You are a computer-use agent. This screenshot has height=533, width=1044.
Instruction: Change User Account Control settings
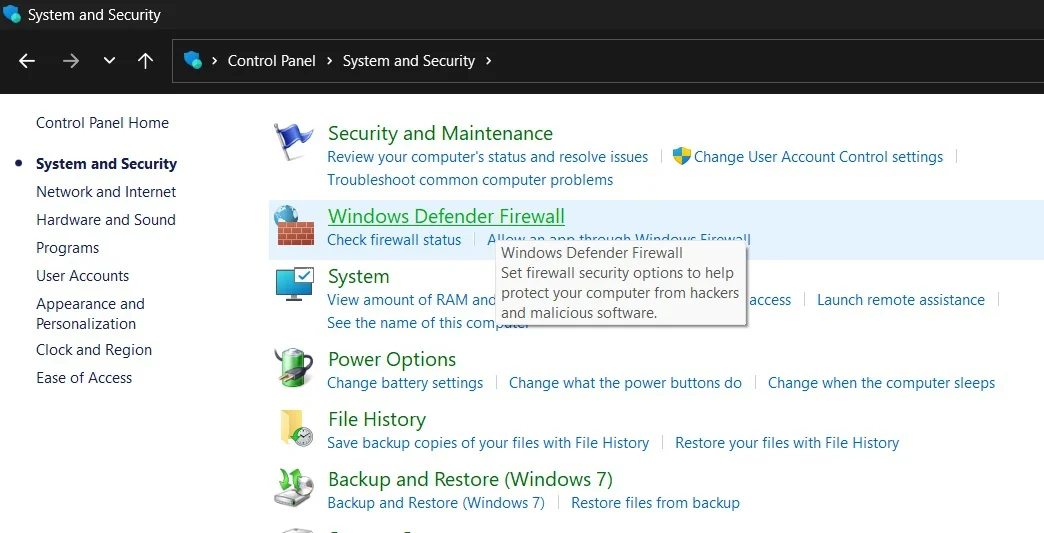[818, 157]
